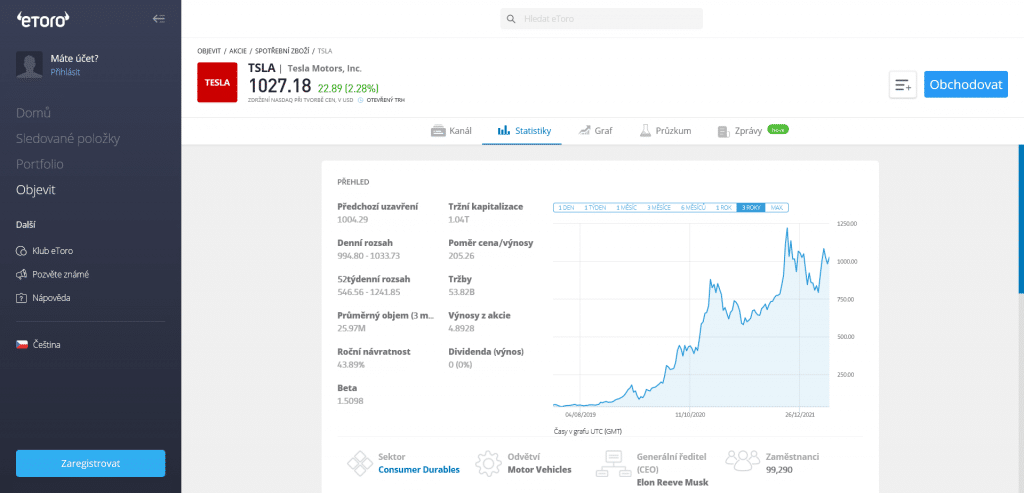Click the Zprávy news icon
The height and width of the screenshot is (493, 1024).
[x=723, y=131]
